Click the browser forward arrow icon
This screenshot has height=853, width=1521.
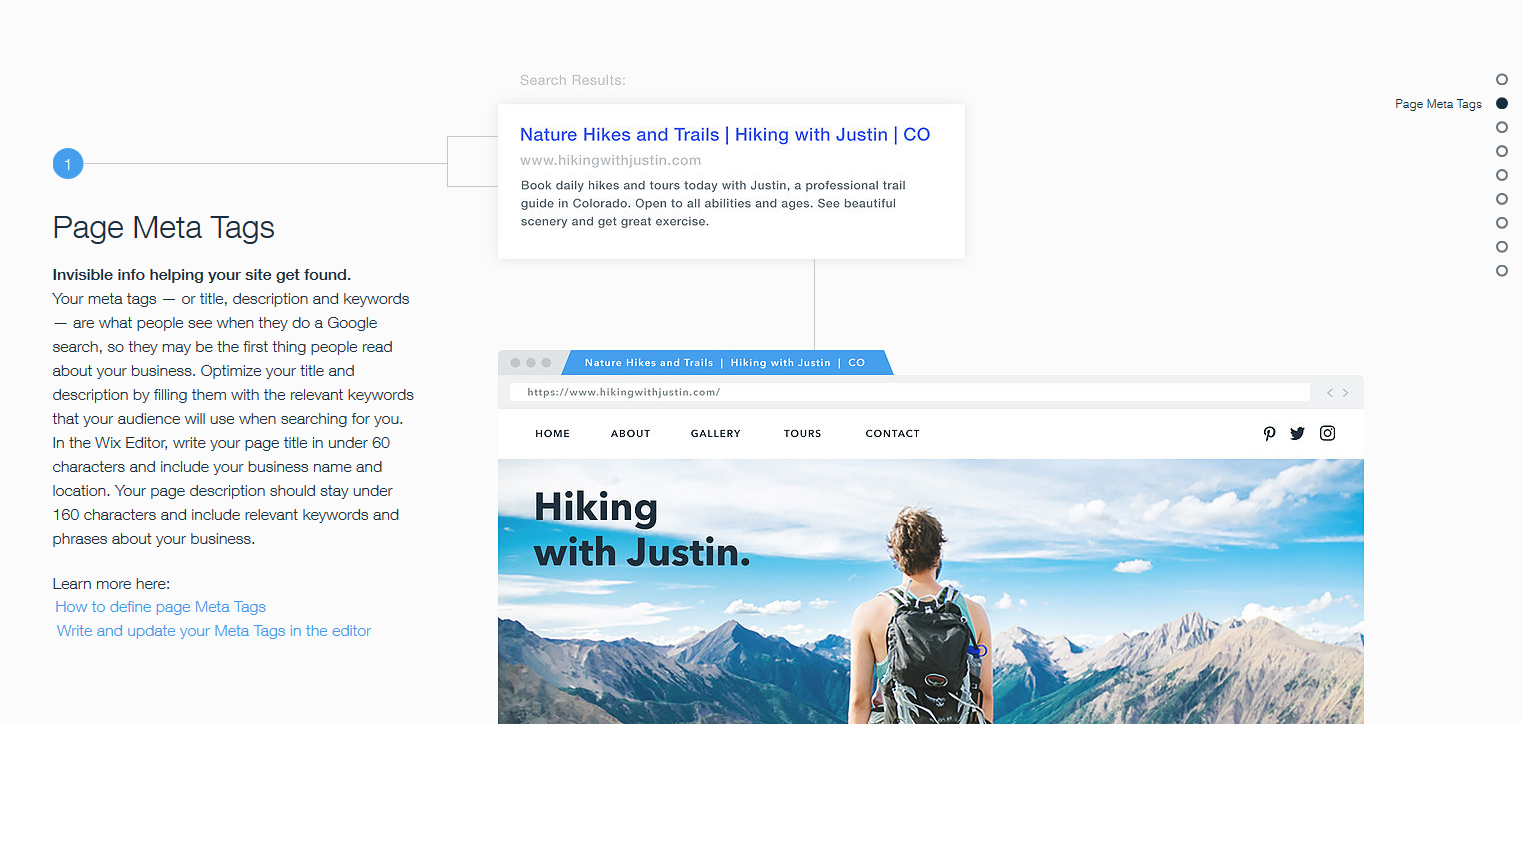coord(1345,393)
